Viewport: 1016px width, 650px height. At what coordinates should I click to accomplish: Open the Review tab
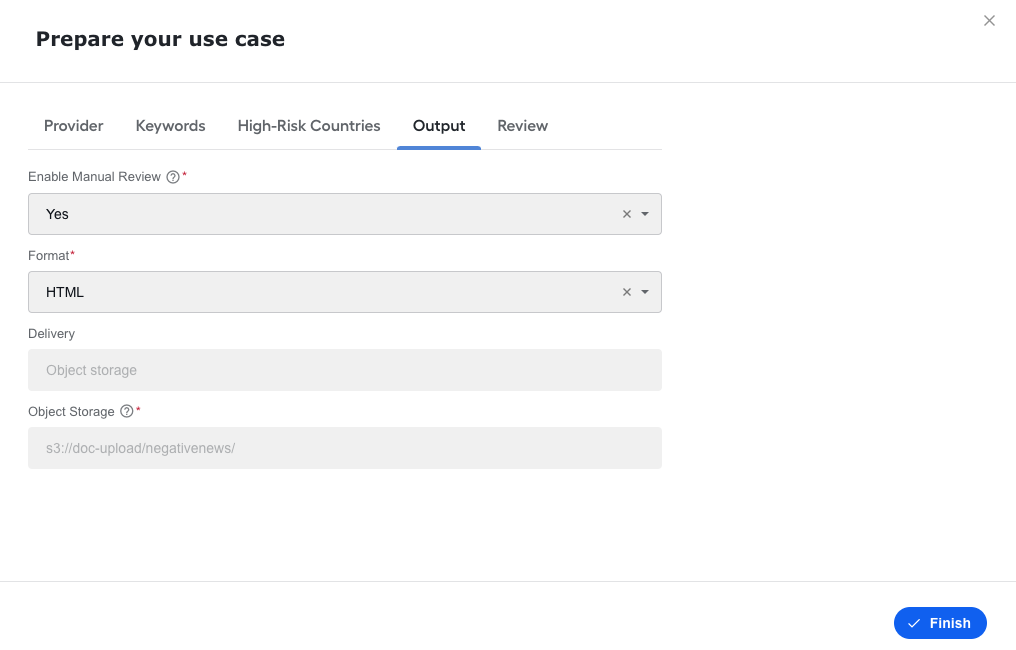click(522, 126)
